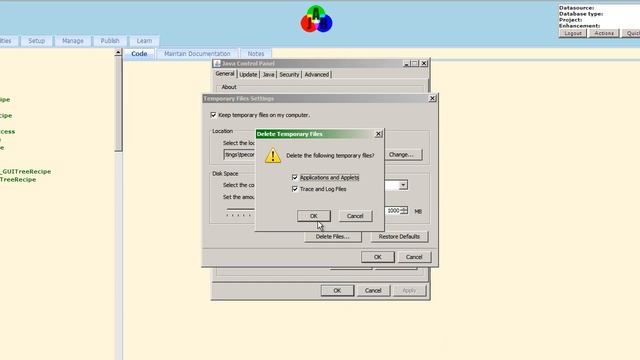
Task: Maximize the Java Control Panel window
Action: pos(415,64)
